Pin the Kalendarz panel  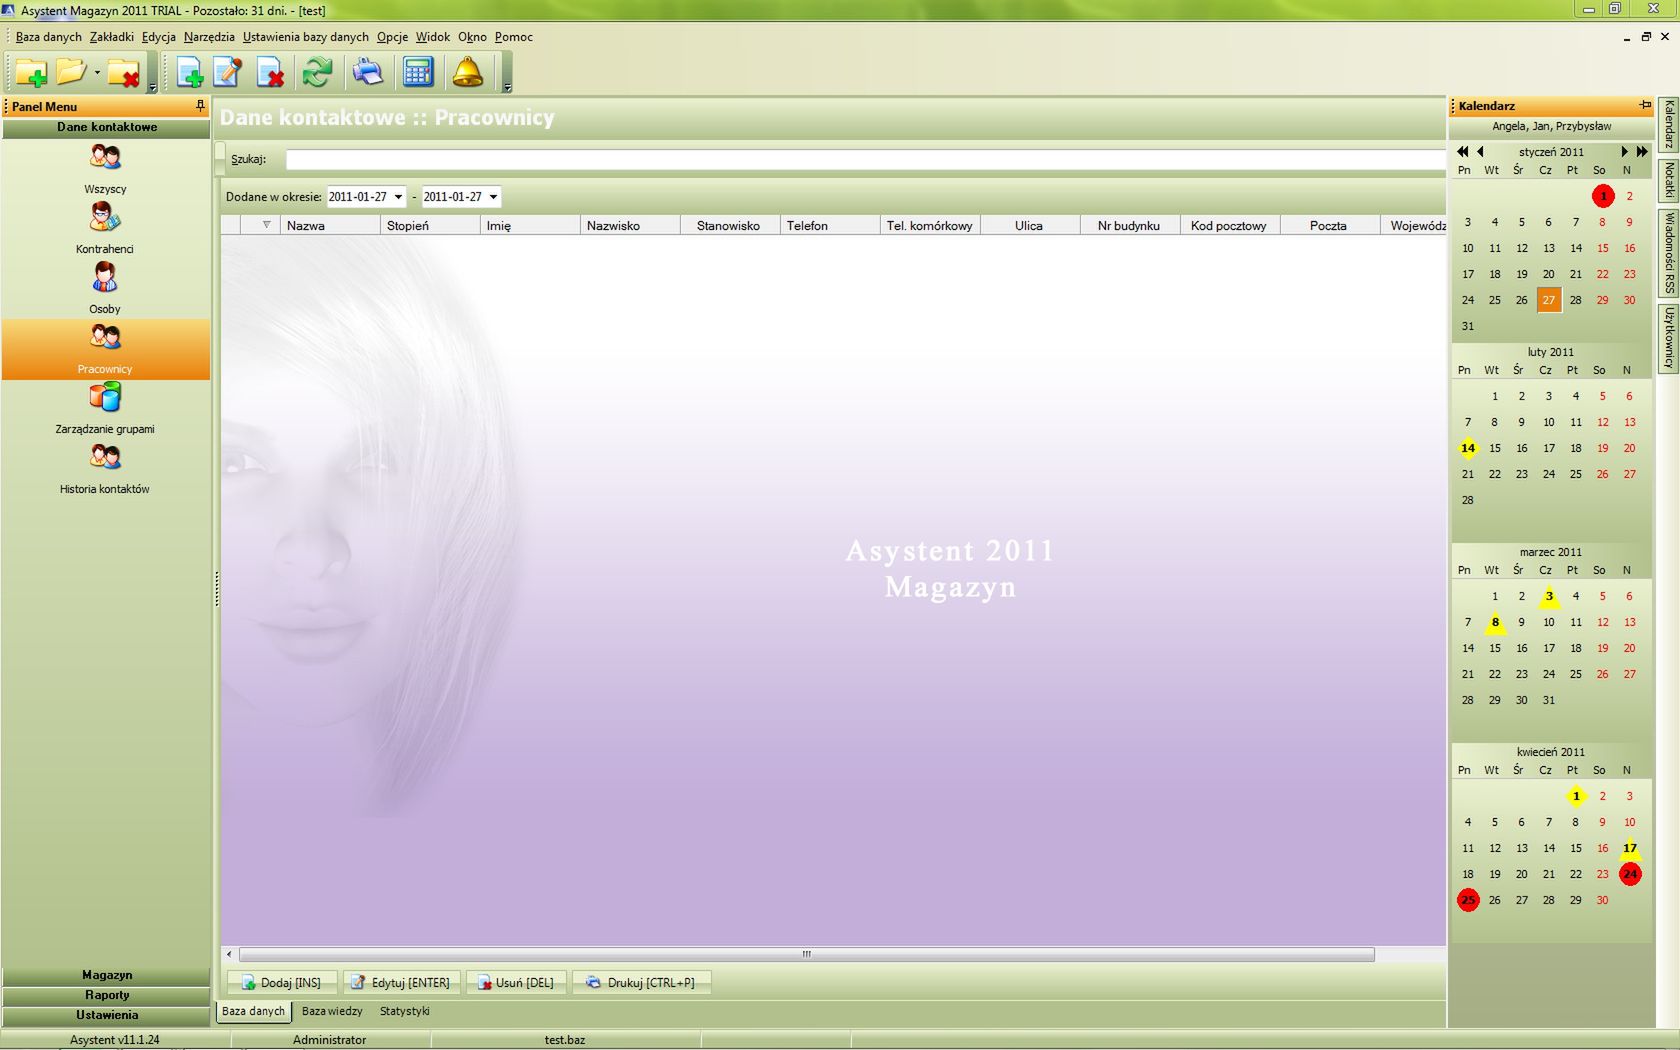coord(1645,105)
